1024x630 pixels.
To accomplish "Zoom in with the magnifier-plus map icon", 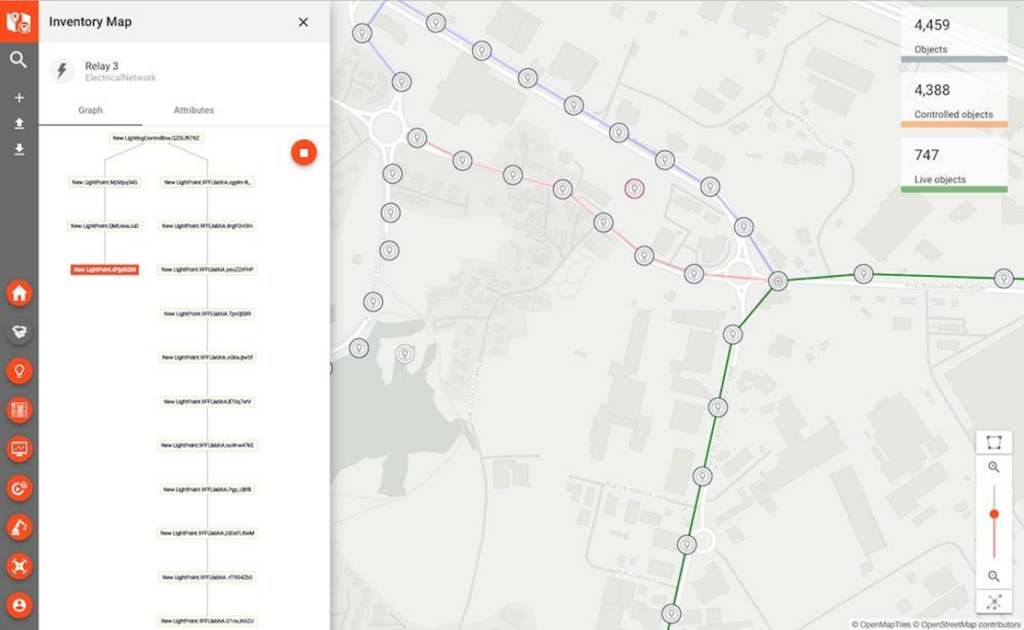I will pyautogui.click(x=995, y=467).
